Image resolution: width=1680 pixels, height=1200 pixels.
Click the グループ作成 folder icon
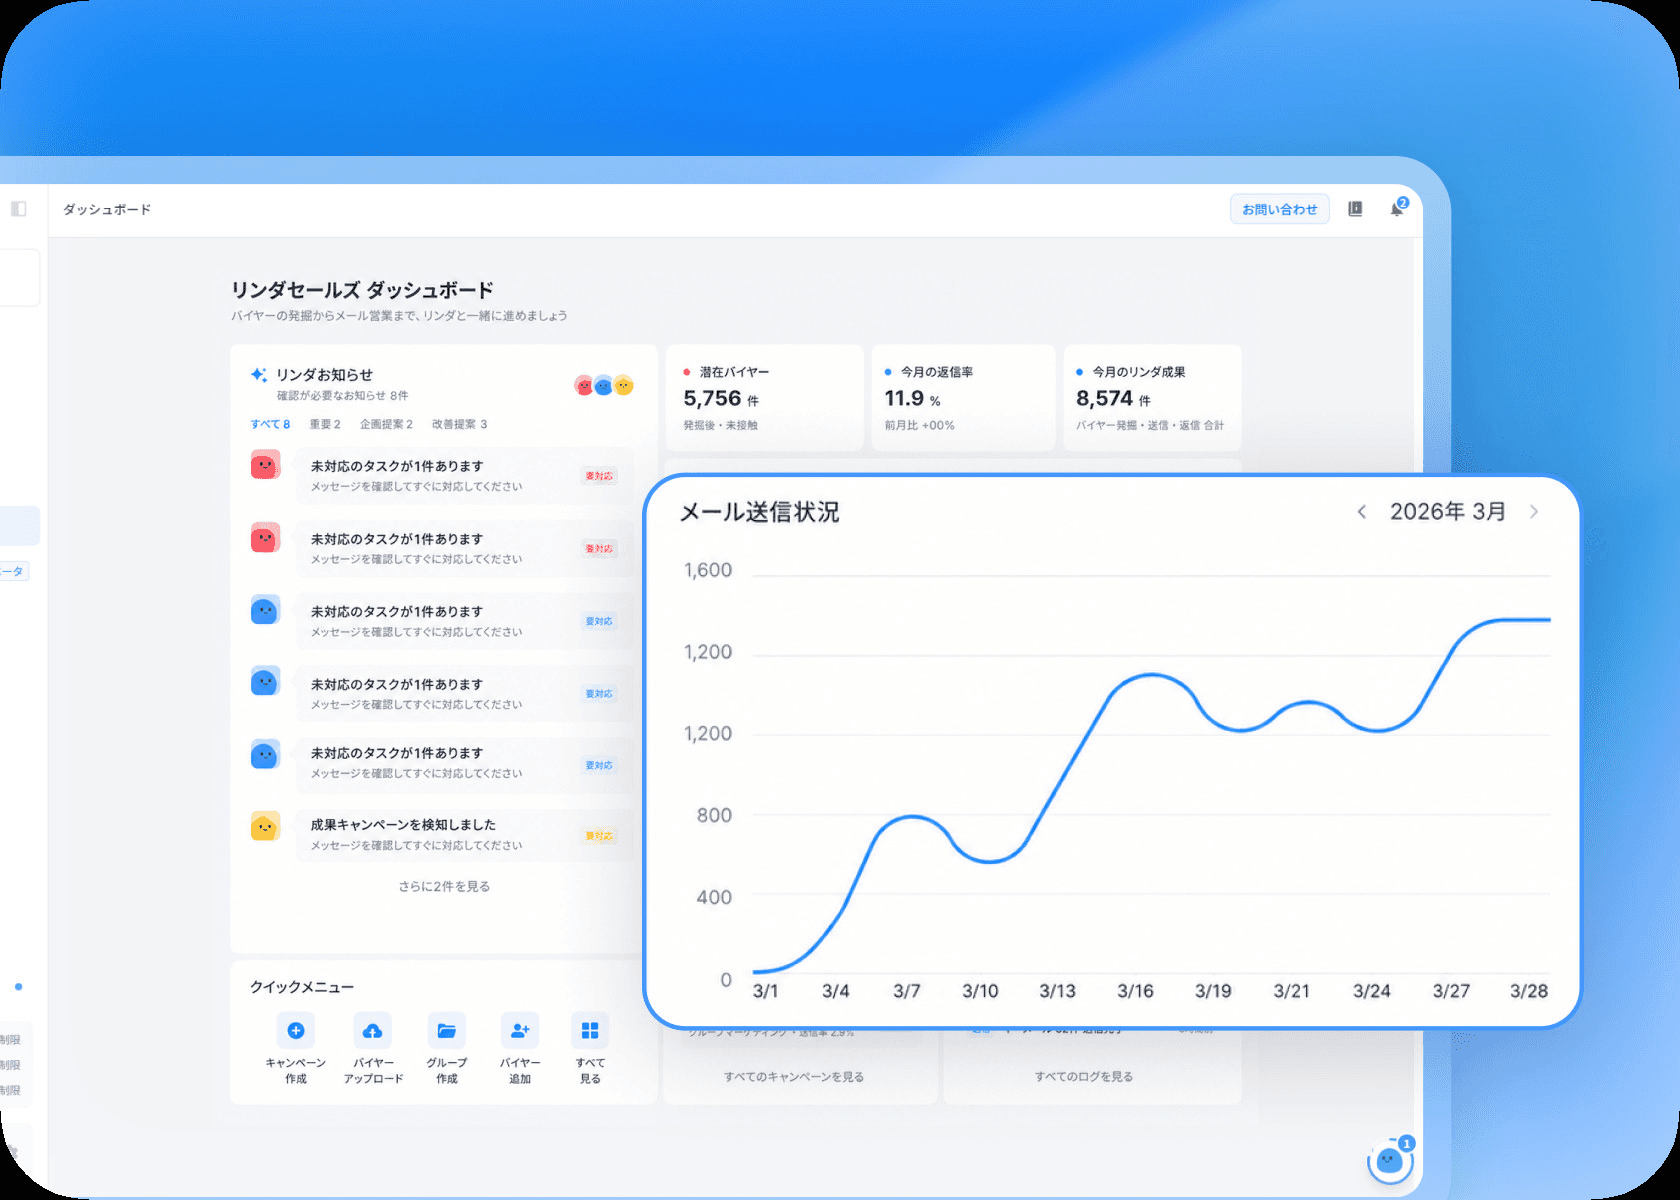447,1030
